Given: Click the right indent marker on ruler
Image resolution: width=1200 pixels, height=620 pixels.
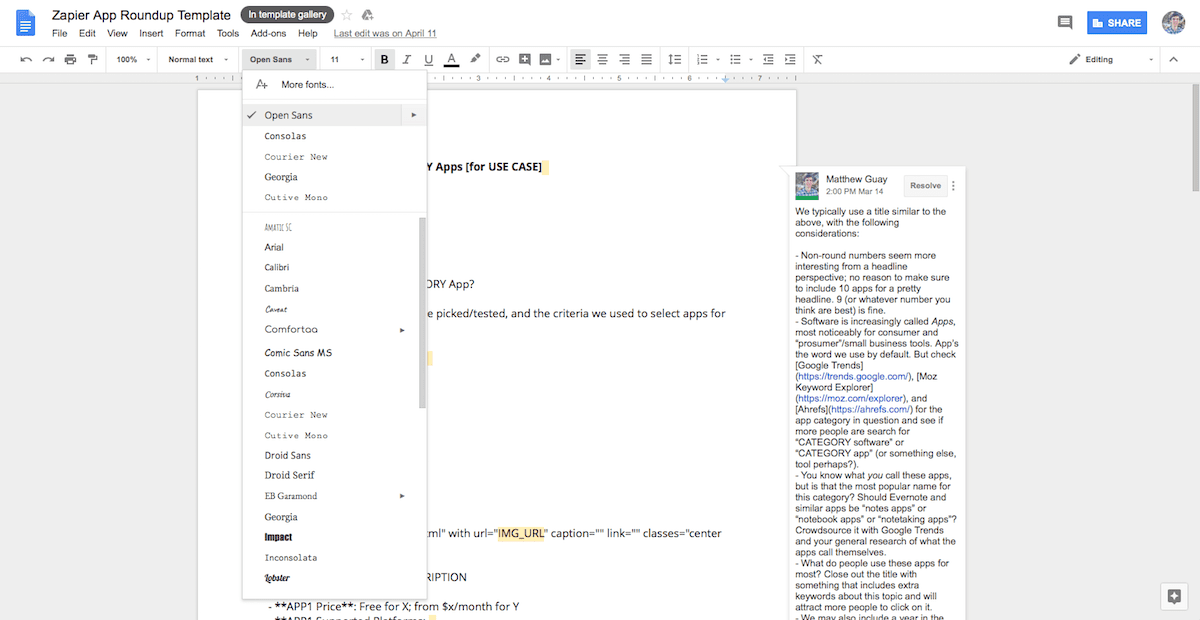Looking at the screenshot, I should tap(725, 79).
